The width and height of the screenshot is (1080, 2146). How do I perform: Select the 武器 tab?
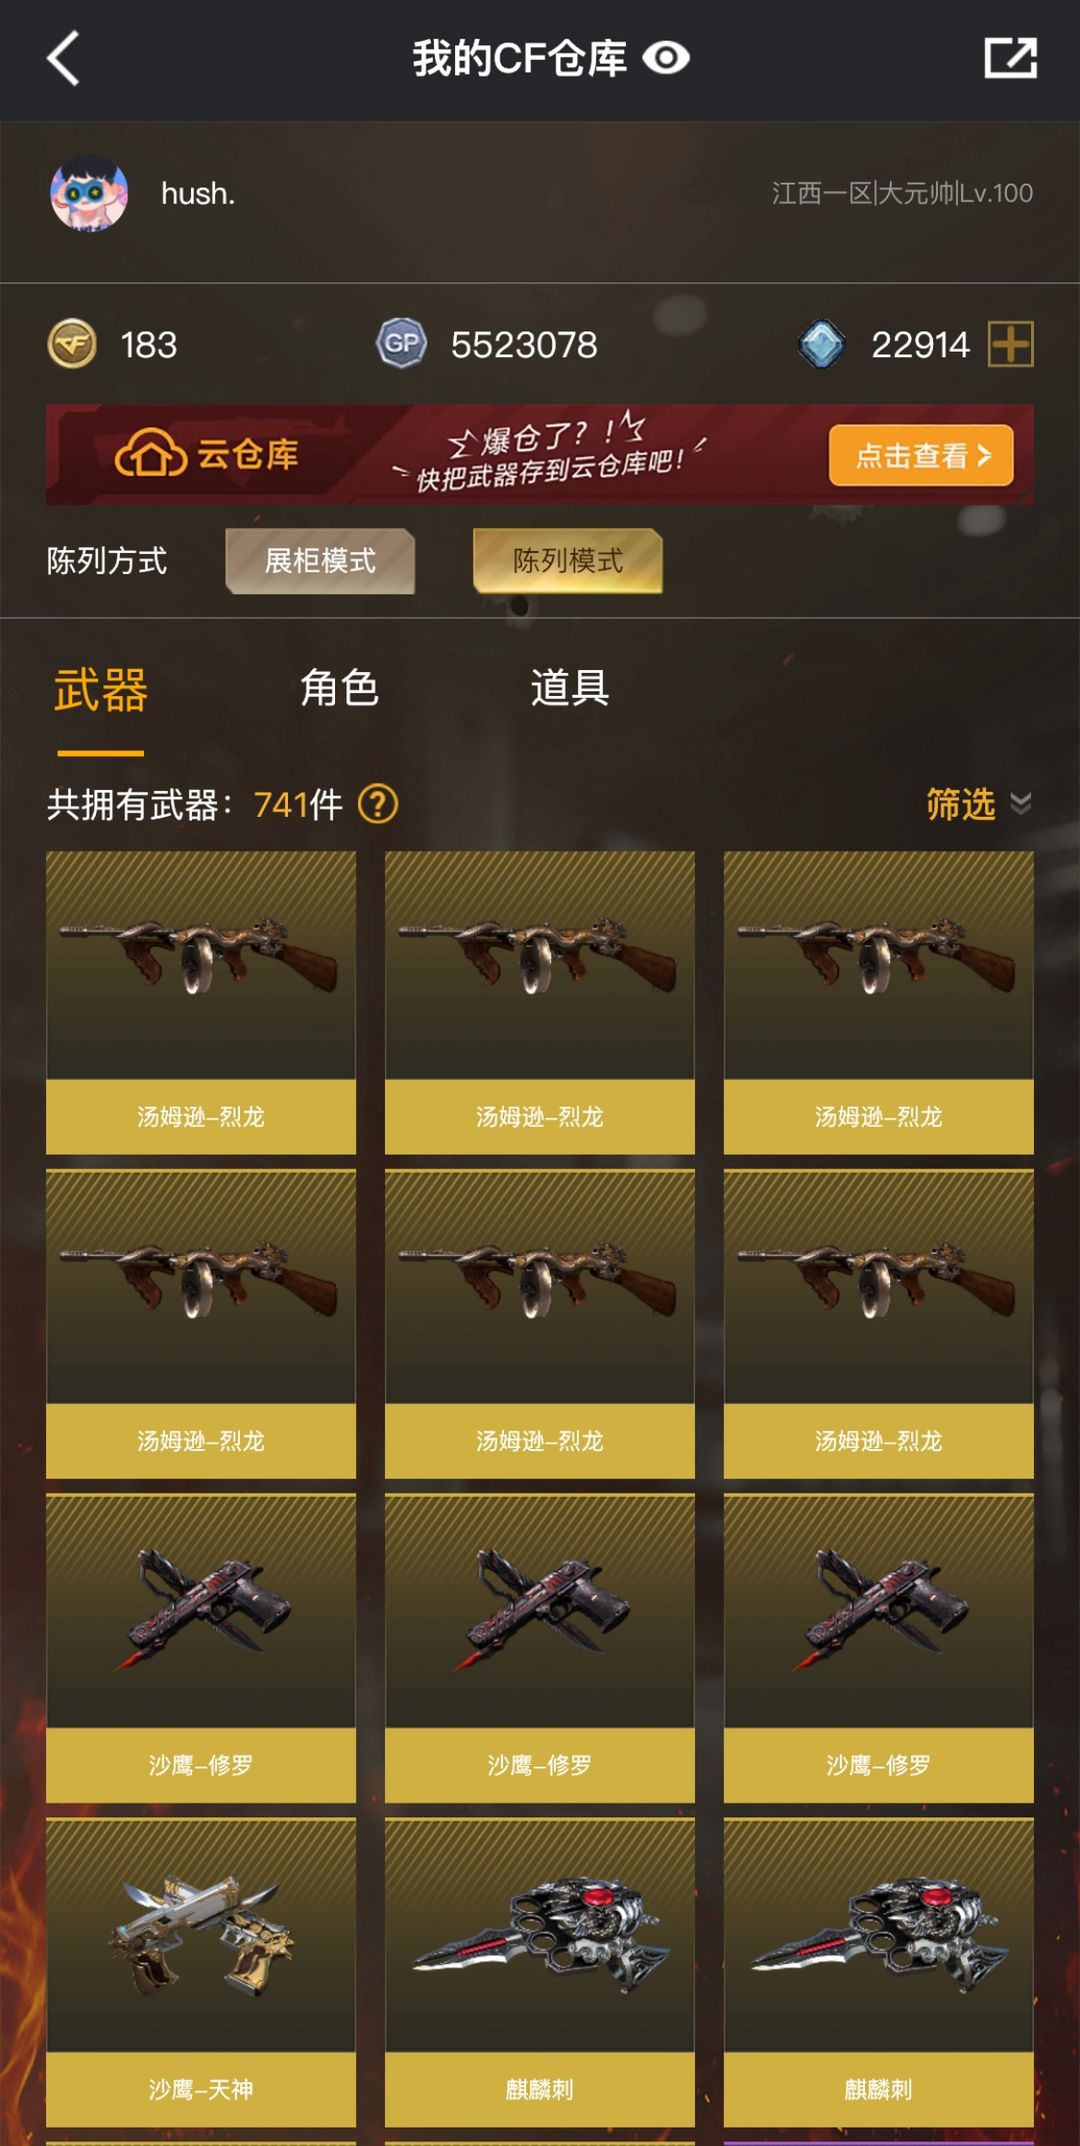pyautogui.click(x=101, y=690)
